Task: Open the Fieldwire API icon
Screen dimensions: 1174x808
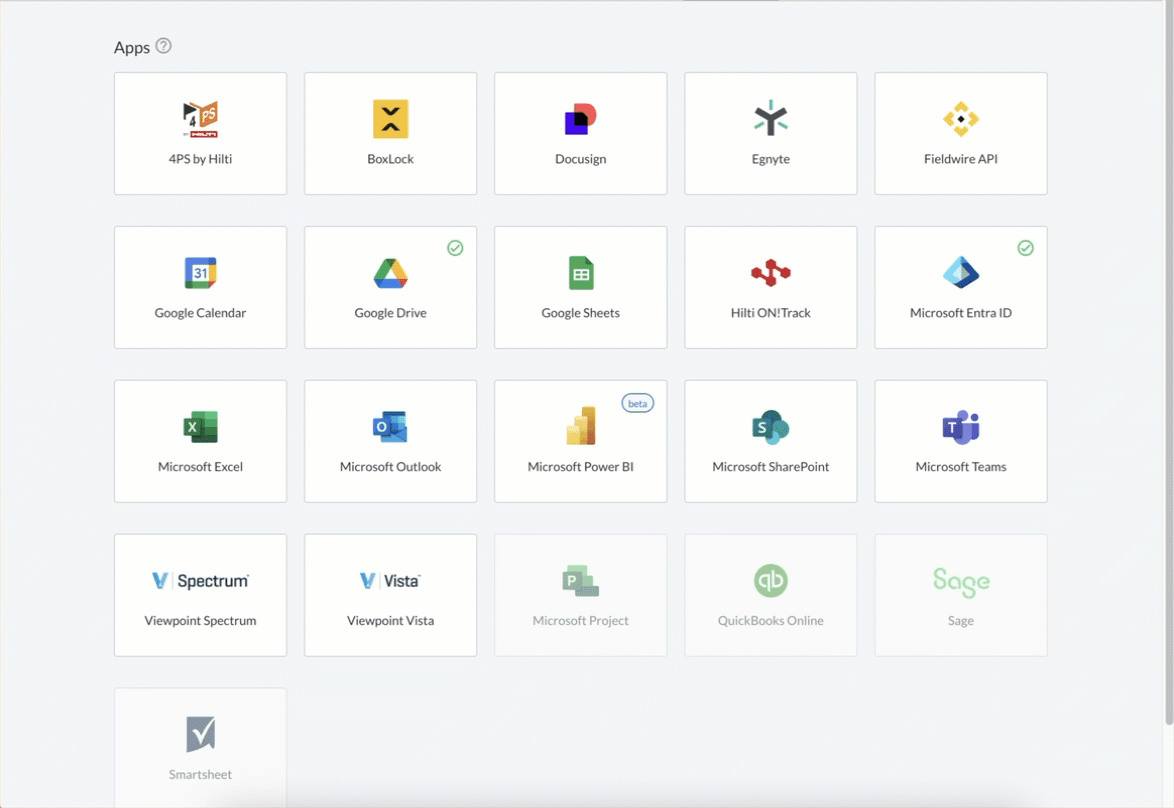Action: coord(960,119)
